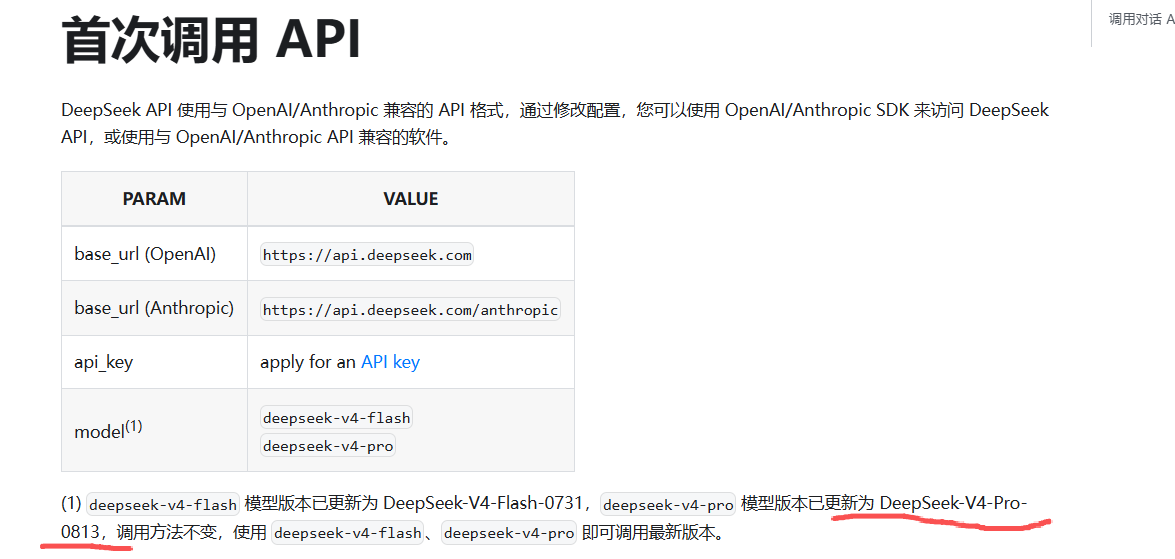Click deepseek-v4-flash code in the table

[x=336, y=417]
